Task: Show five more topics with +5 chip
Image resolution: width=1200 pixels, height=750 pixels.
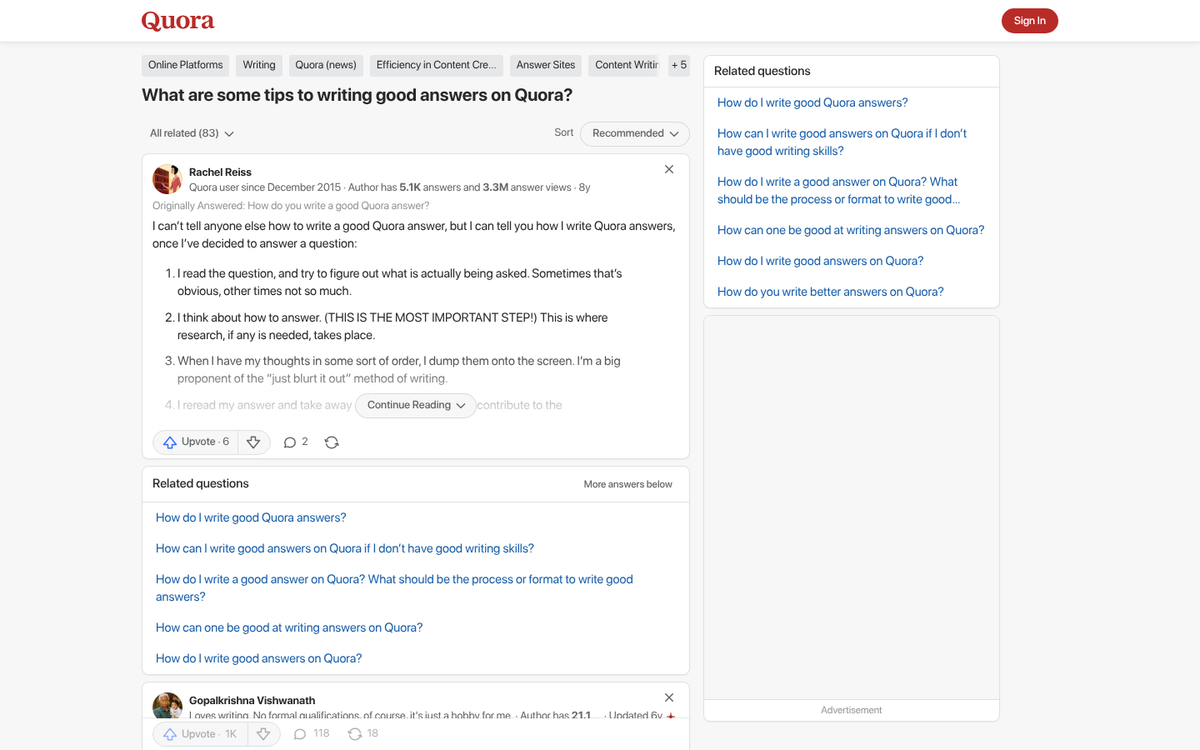Action: pos(679,64)
